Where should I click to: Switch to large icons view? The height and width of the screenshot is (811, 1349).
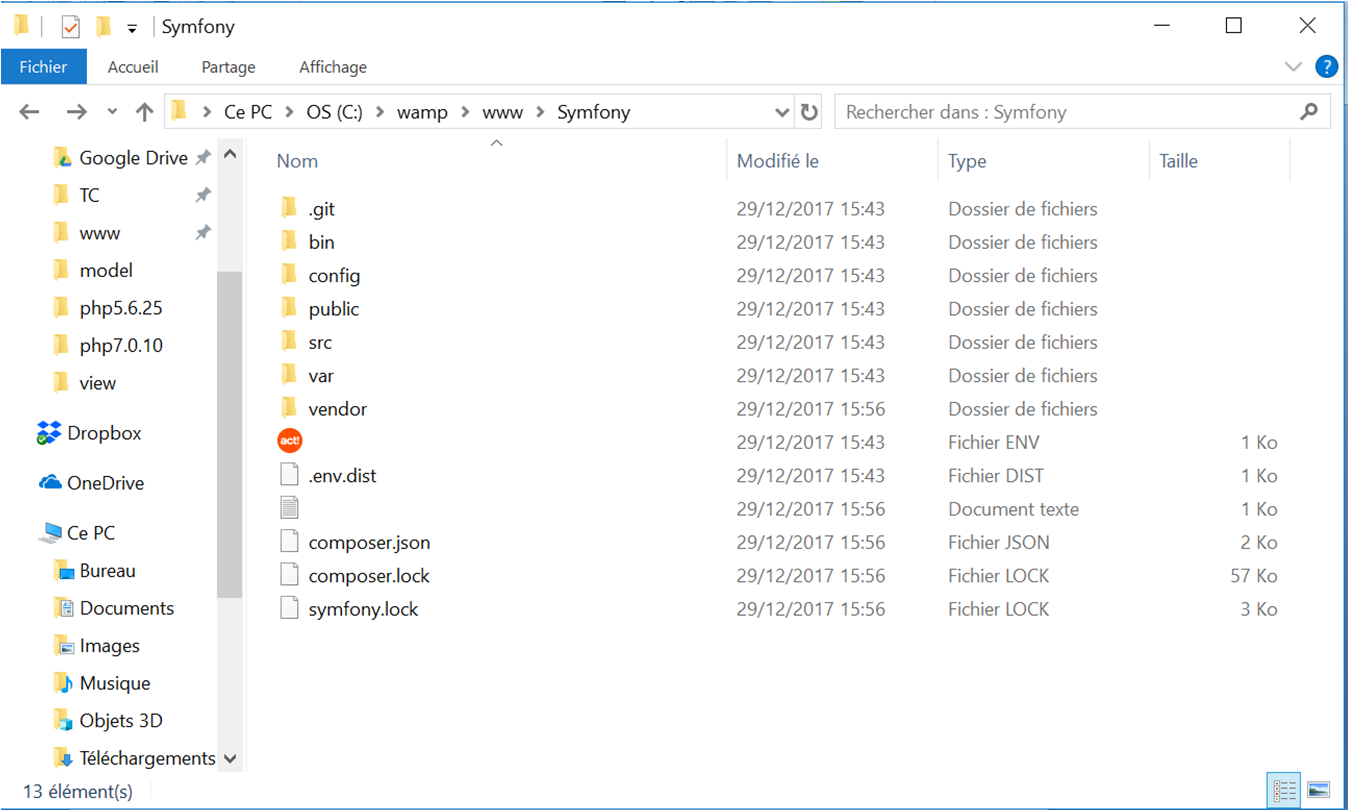click(1317, 790)
